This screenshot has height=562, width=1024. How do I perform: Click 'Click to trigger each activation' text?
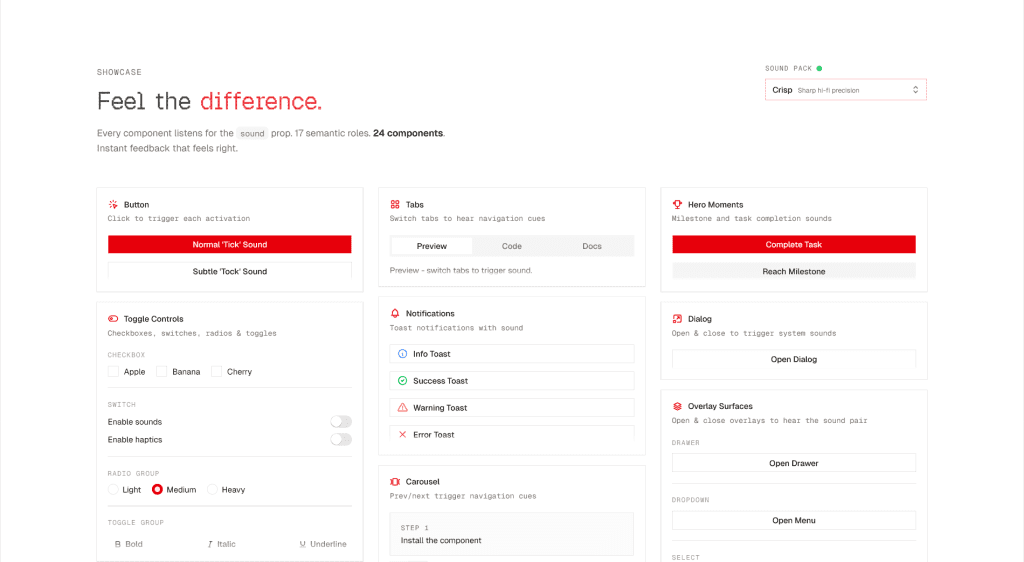tap(179, 219)
